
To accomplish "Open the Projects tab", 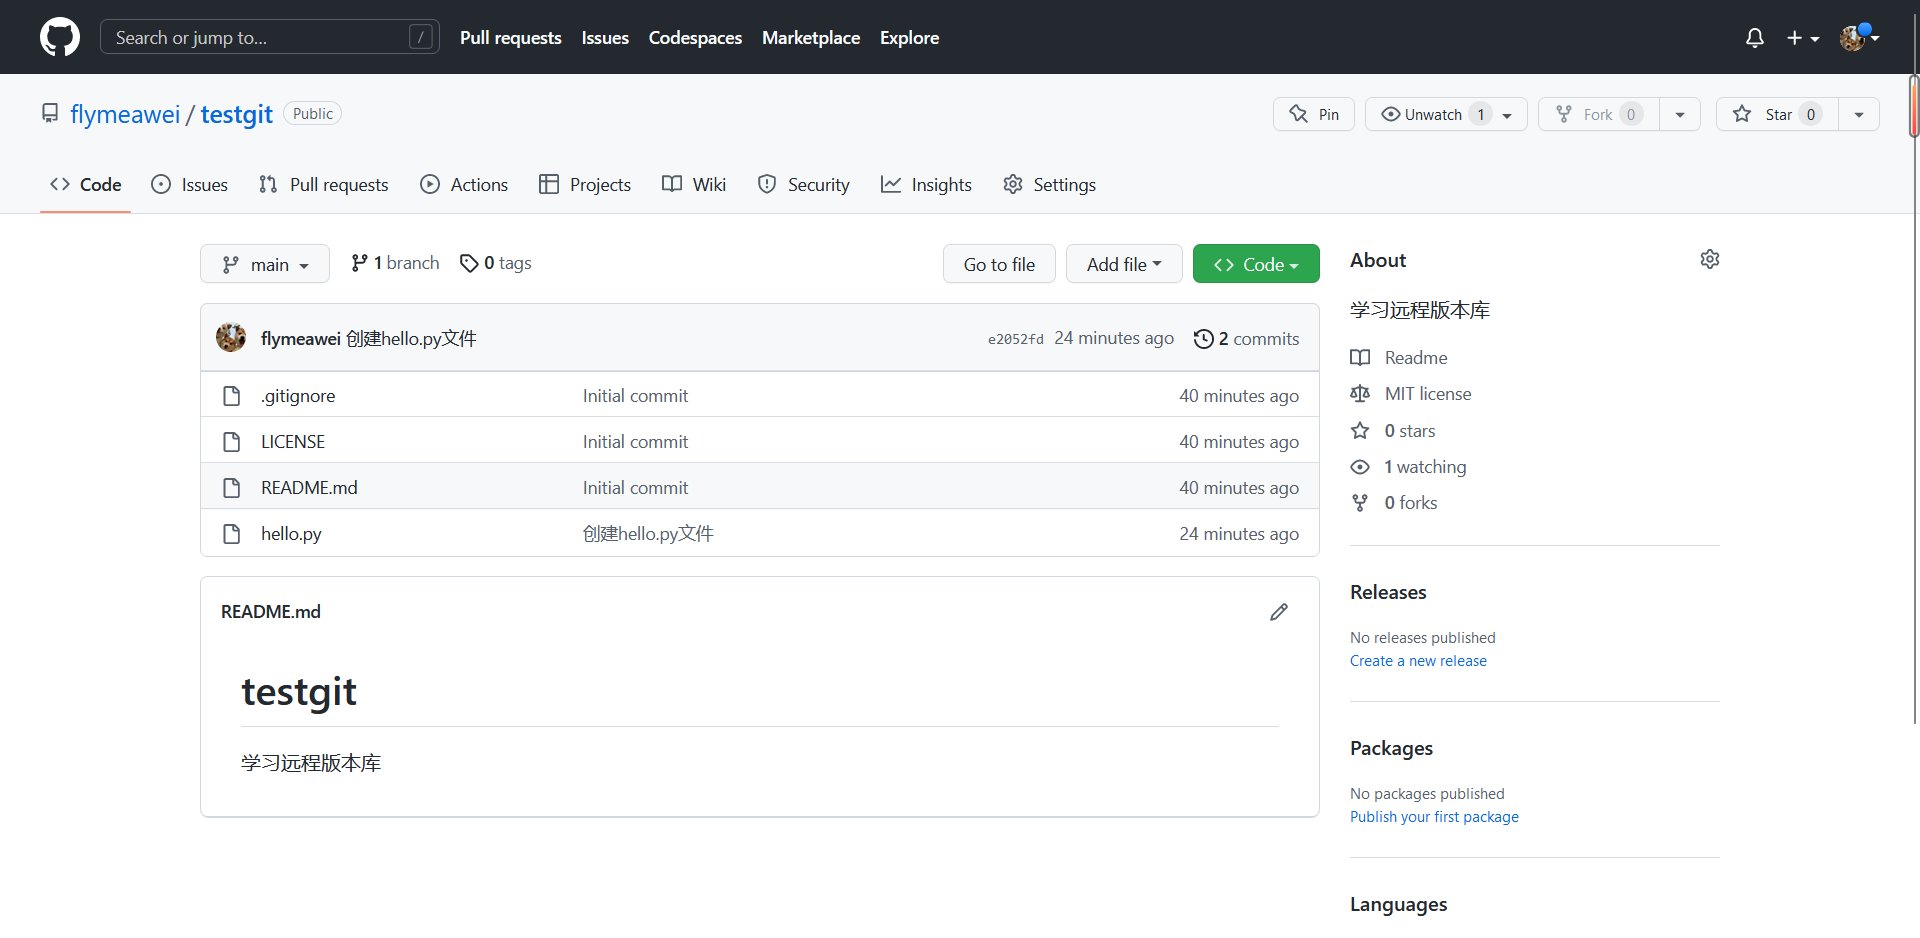I will tap(585, 184).
